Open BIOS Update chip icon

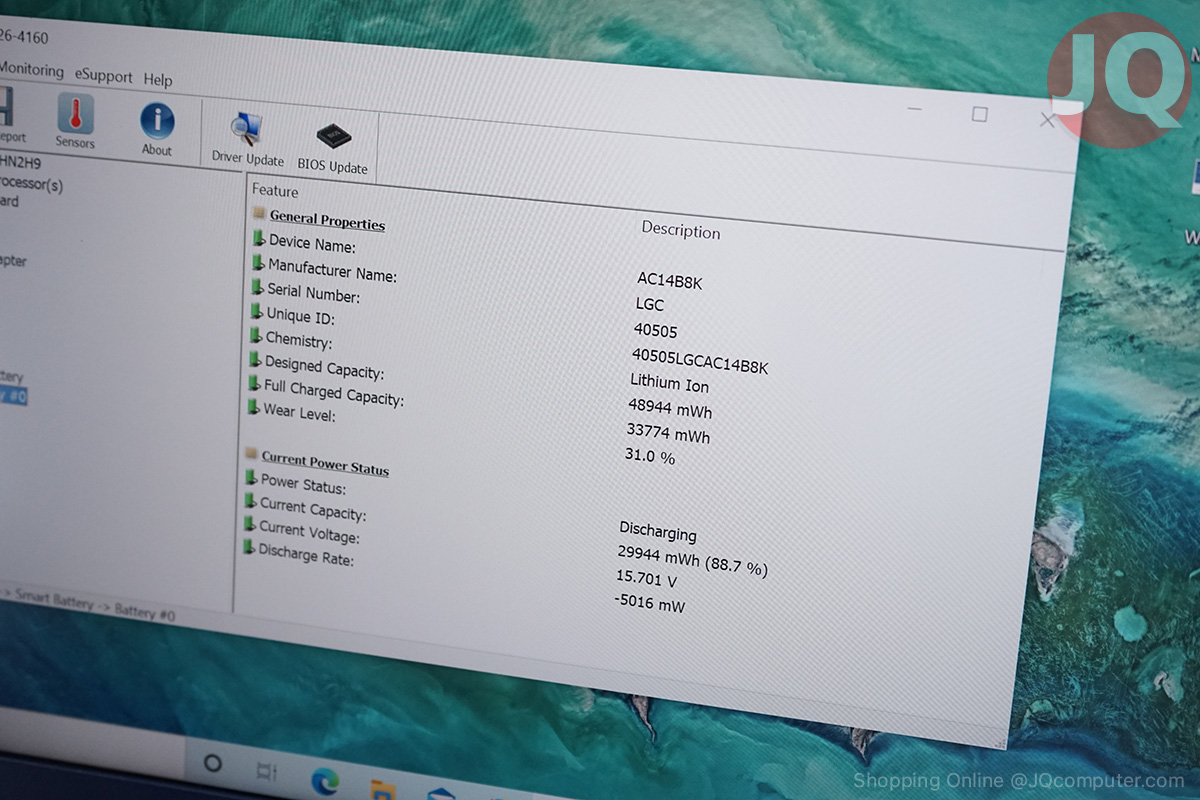pos(333,147)
